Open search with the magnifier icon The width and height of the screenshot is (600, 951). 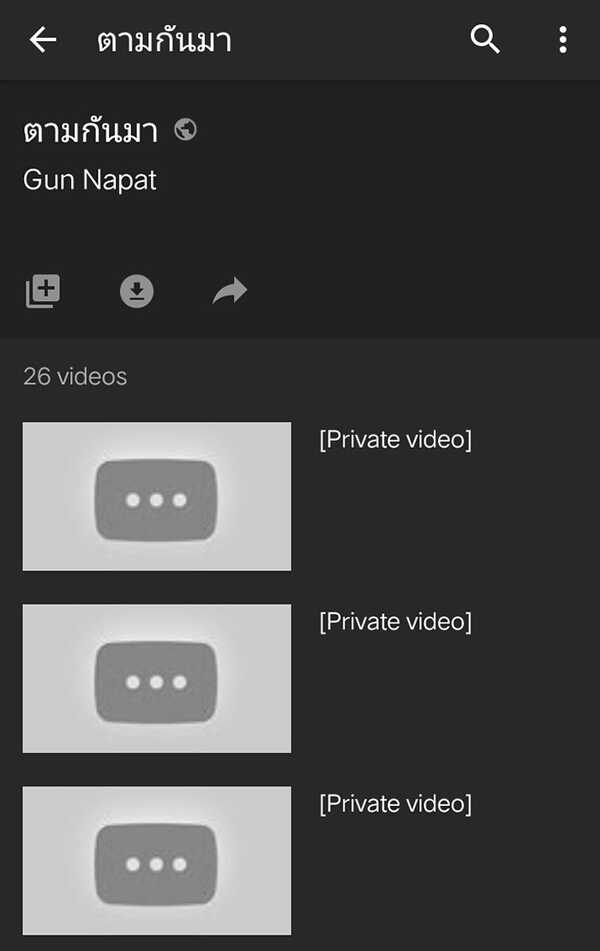click(485, 40)
